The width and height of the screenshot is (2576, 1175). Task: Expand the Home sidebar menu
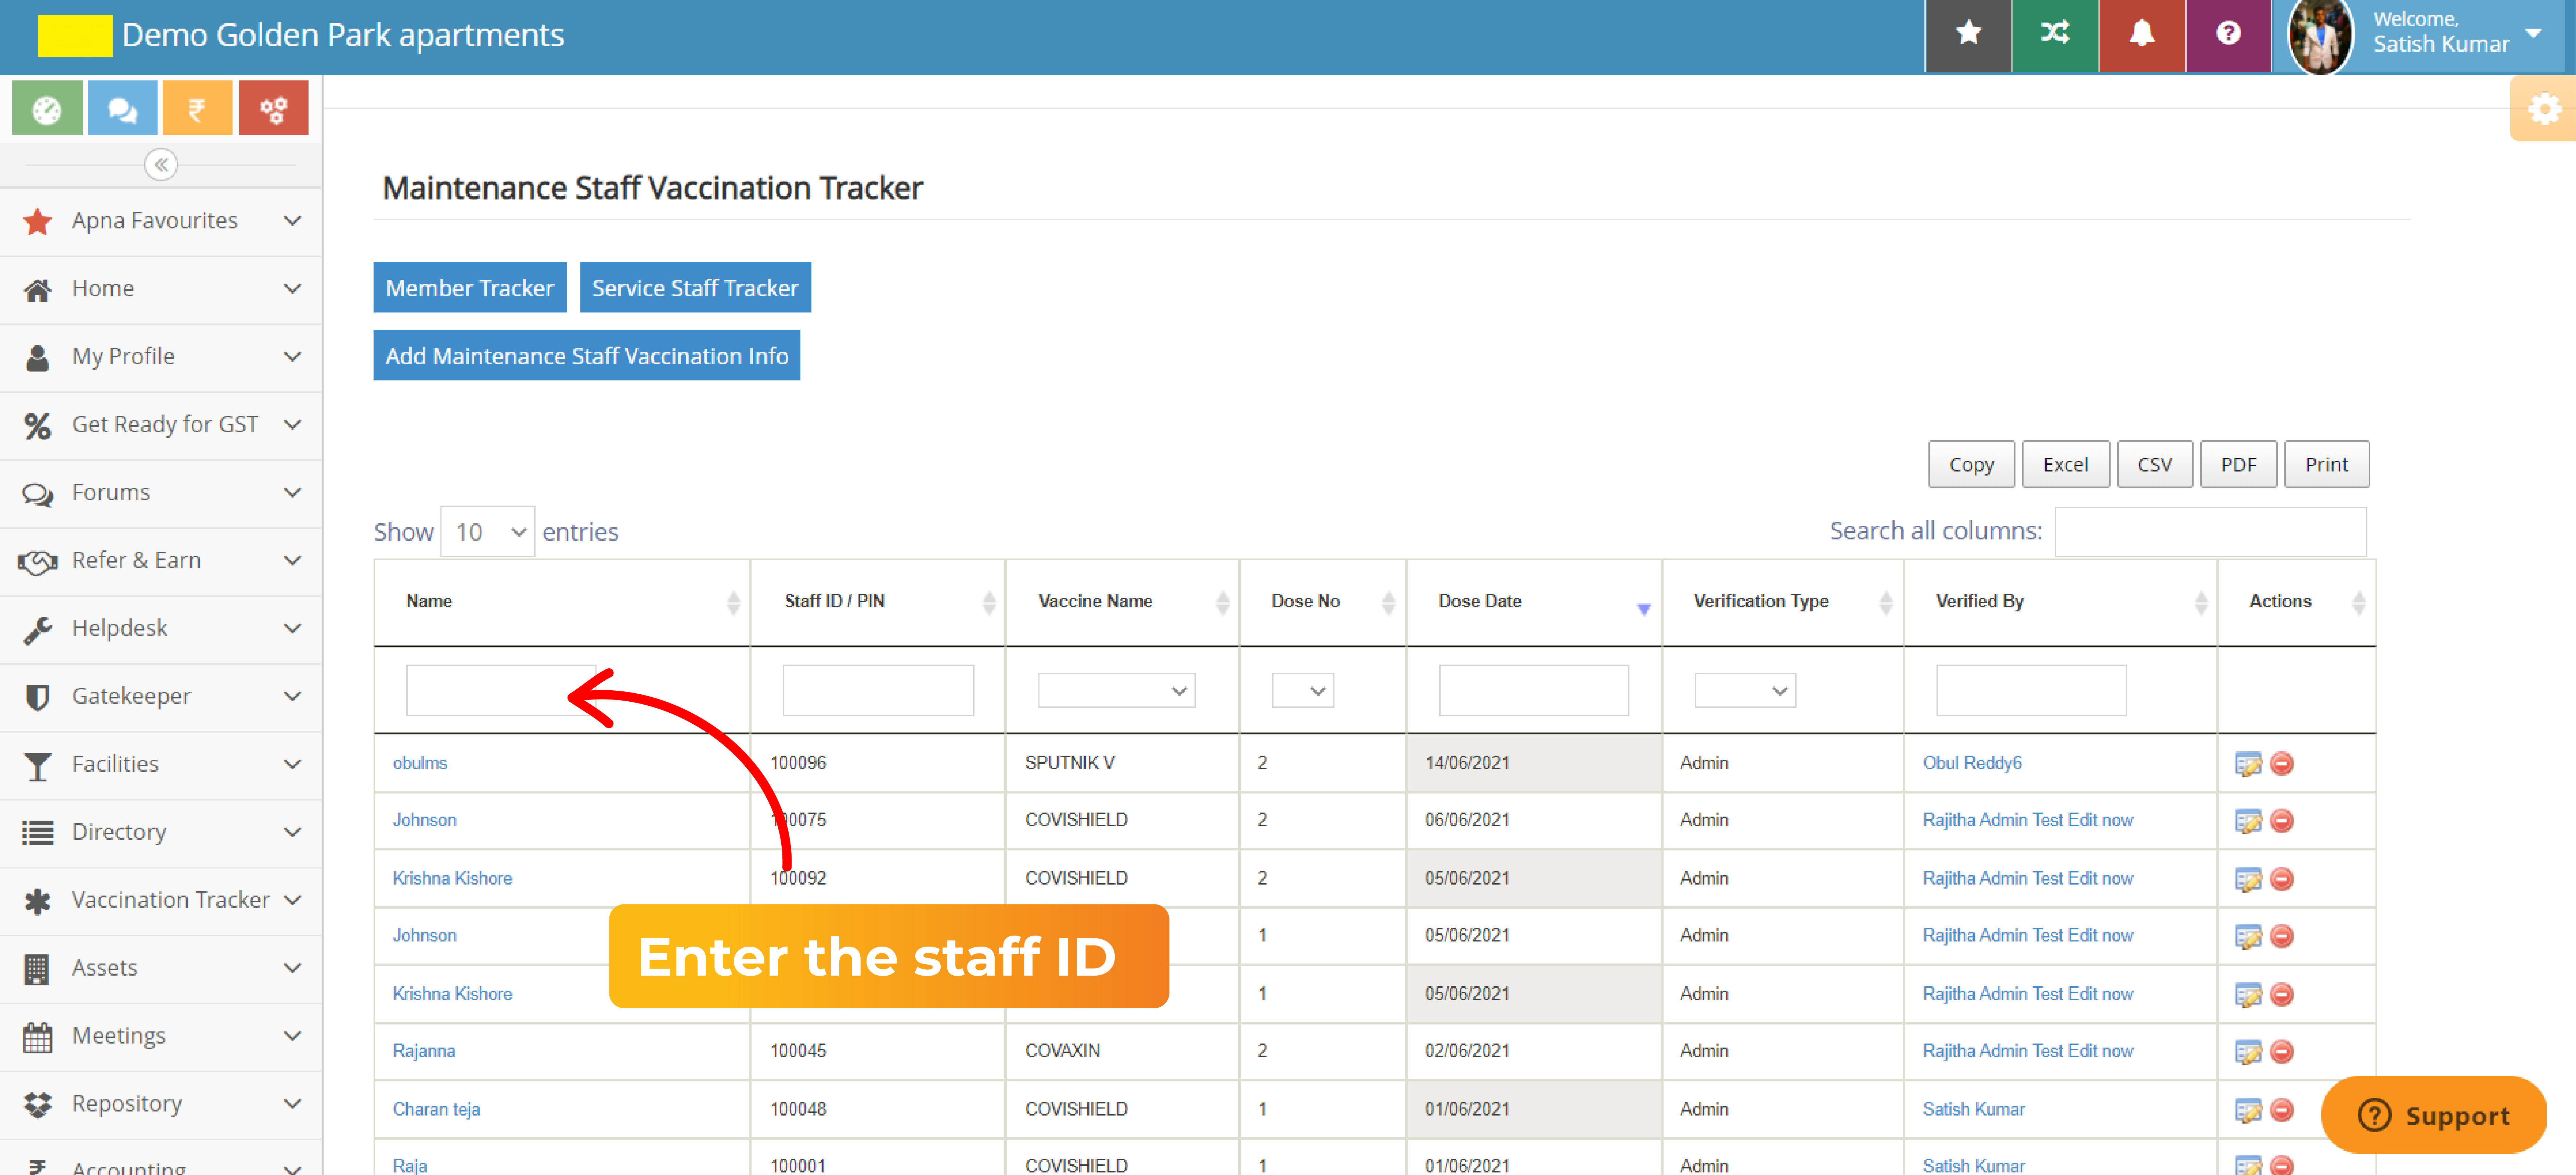pos(161,289)
